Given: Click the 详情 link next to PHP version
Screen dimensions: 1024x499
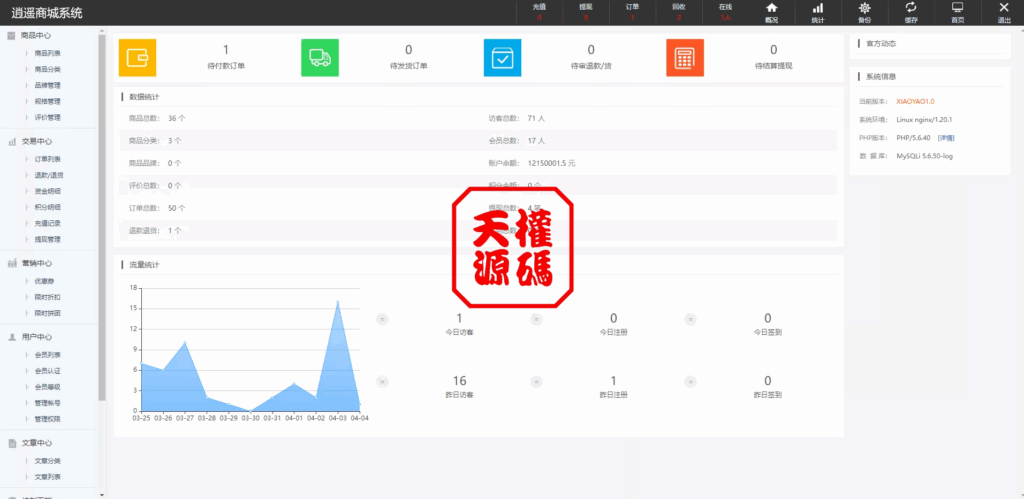Looking at the screenshot, I should 946,138.
